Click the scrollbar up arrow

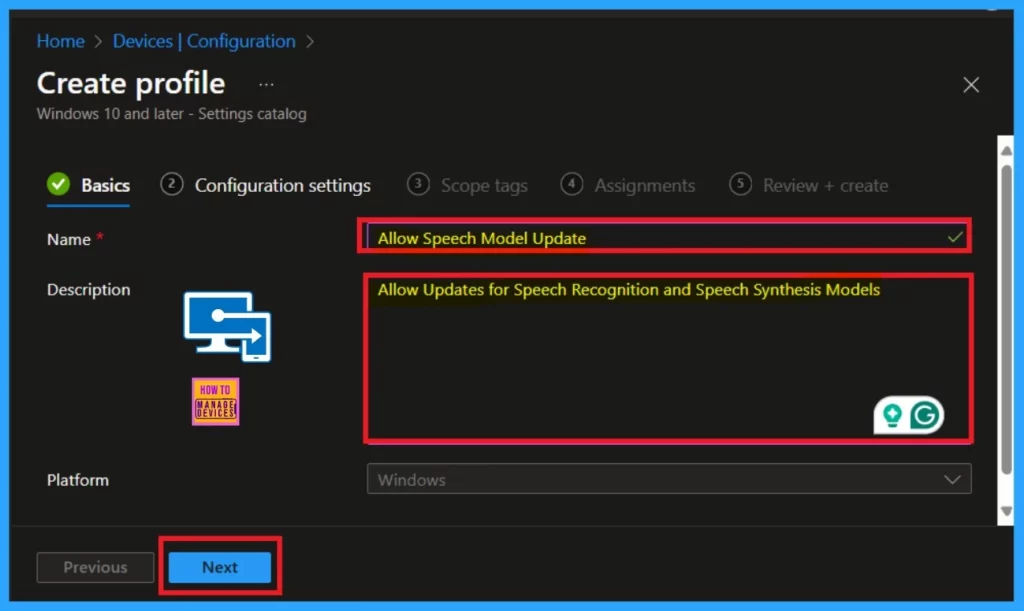[x=1006, y=151]
